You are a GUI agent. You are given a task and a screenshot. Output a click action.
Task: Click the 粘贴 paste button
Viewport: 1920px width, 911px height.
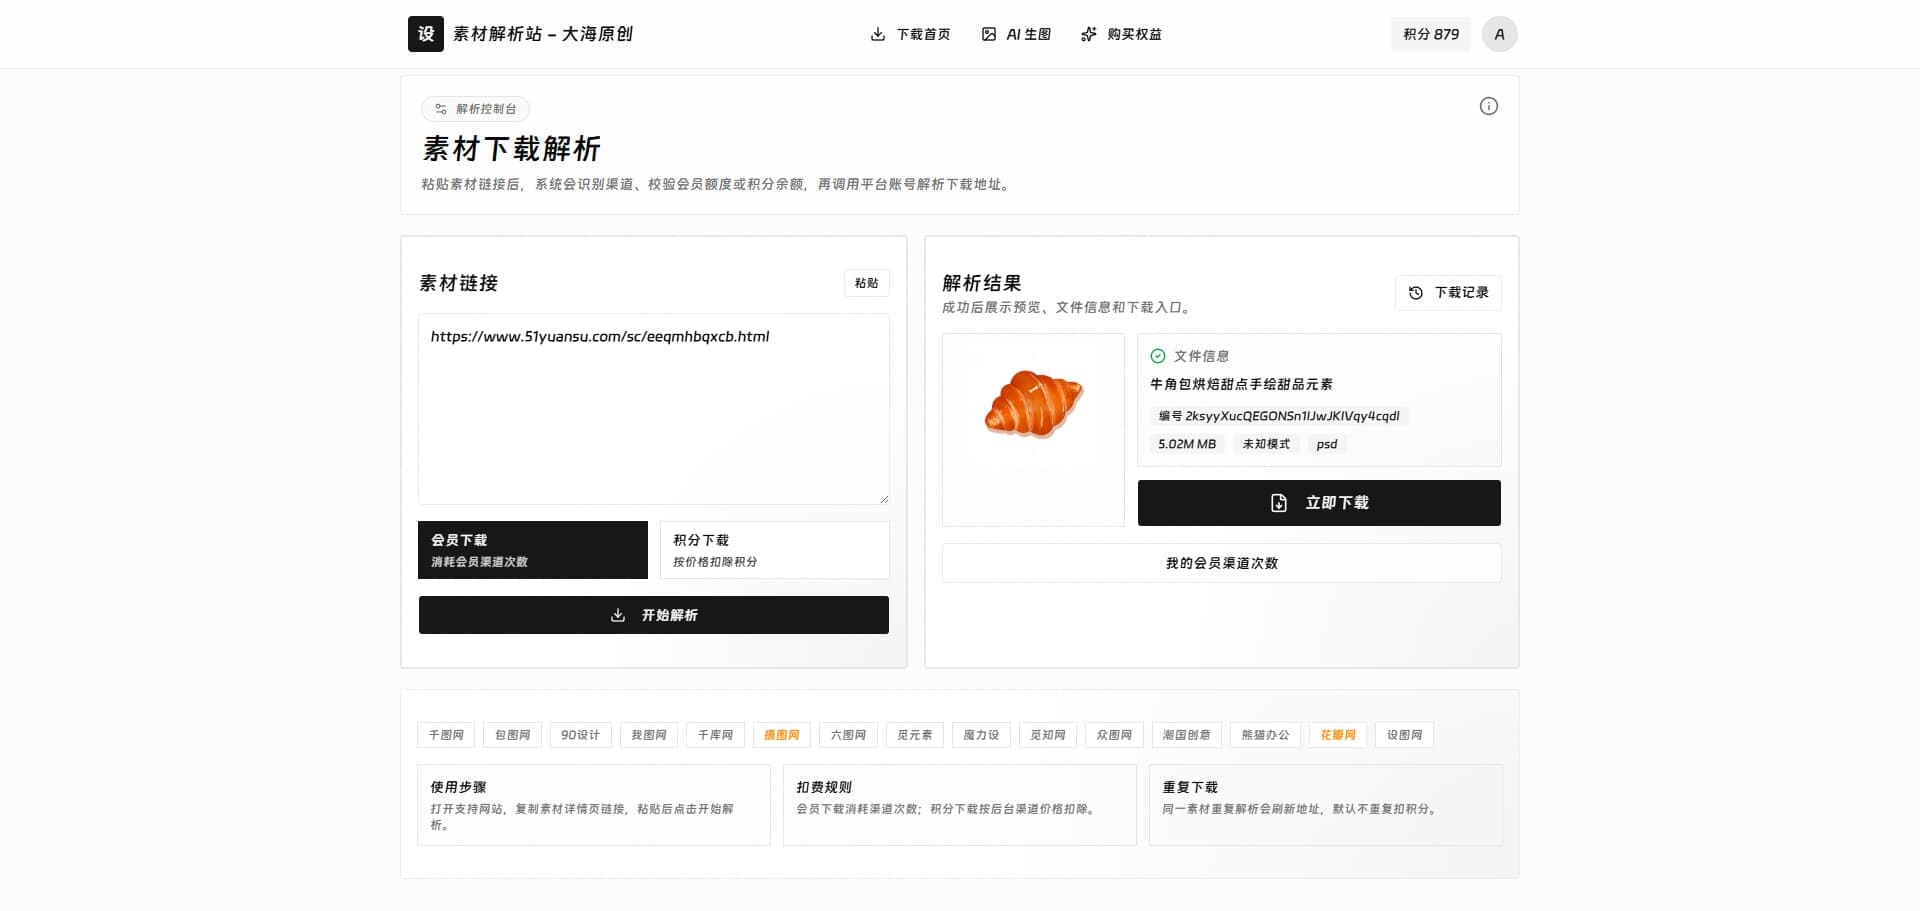point(866,283)
